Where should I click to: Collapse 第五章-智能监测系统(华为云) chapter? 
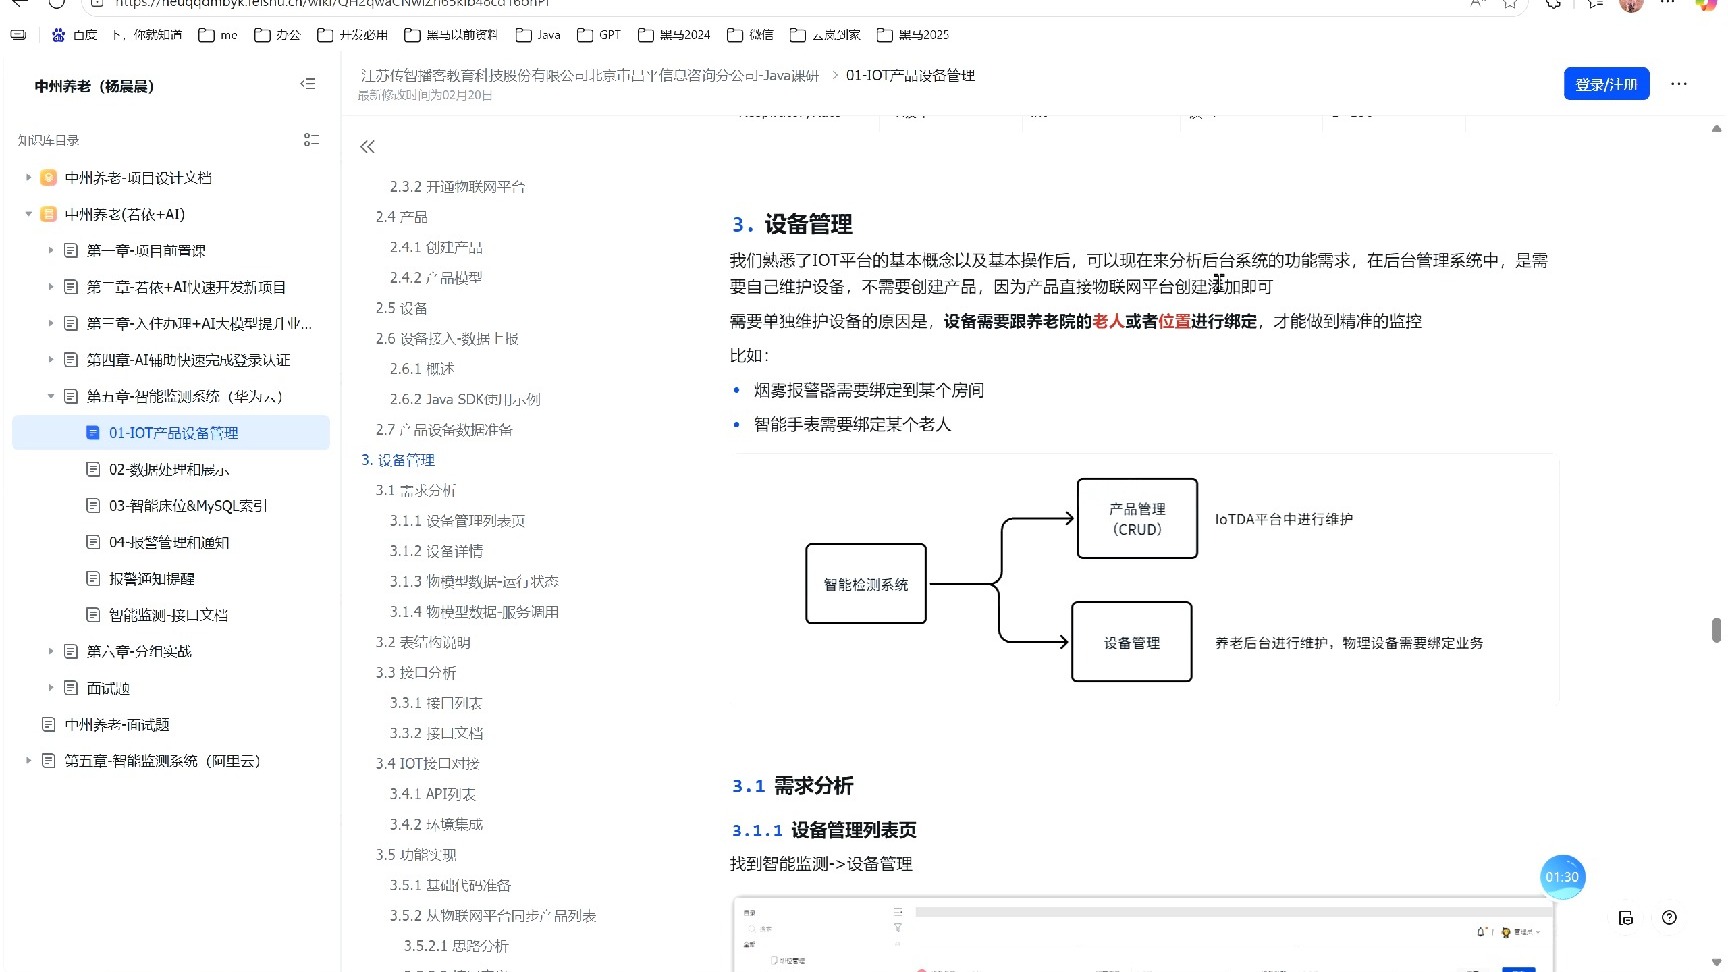click(50, 396)
